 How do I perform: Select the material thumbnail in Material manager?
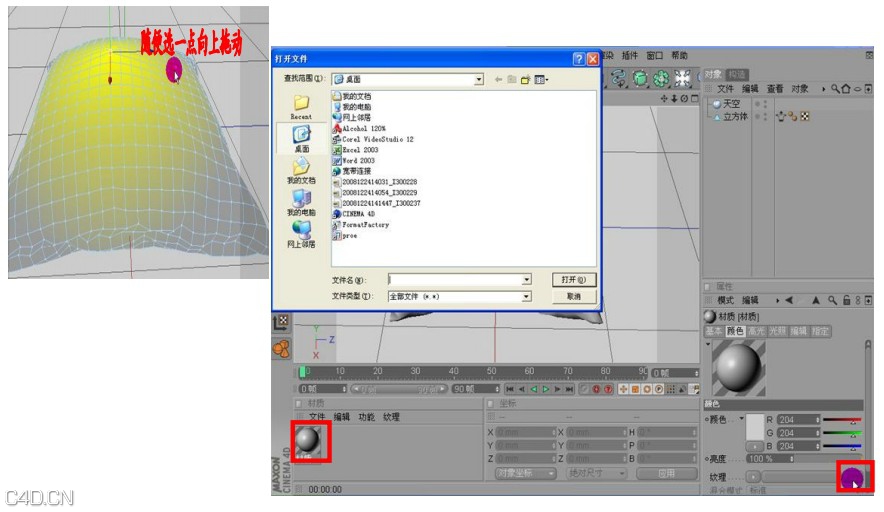(x=308, y=441)
